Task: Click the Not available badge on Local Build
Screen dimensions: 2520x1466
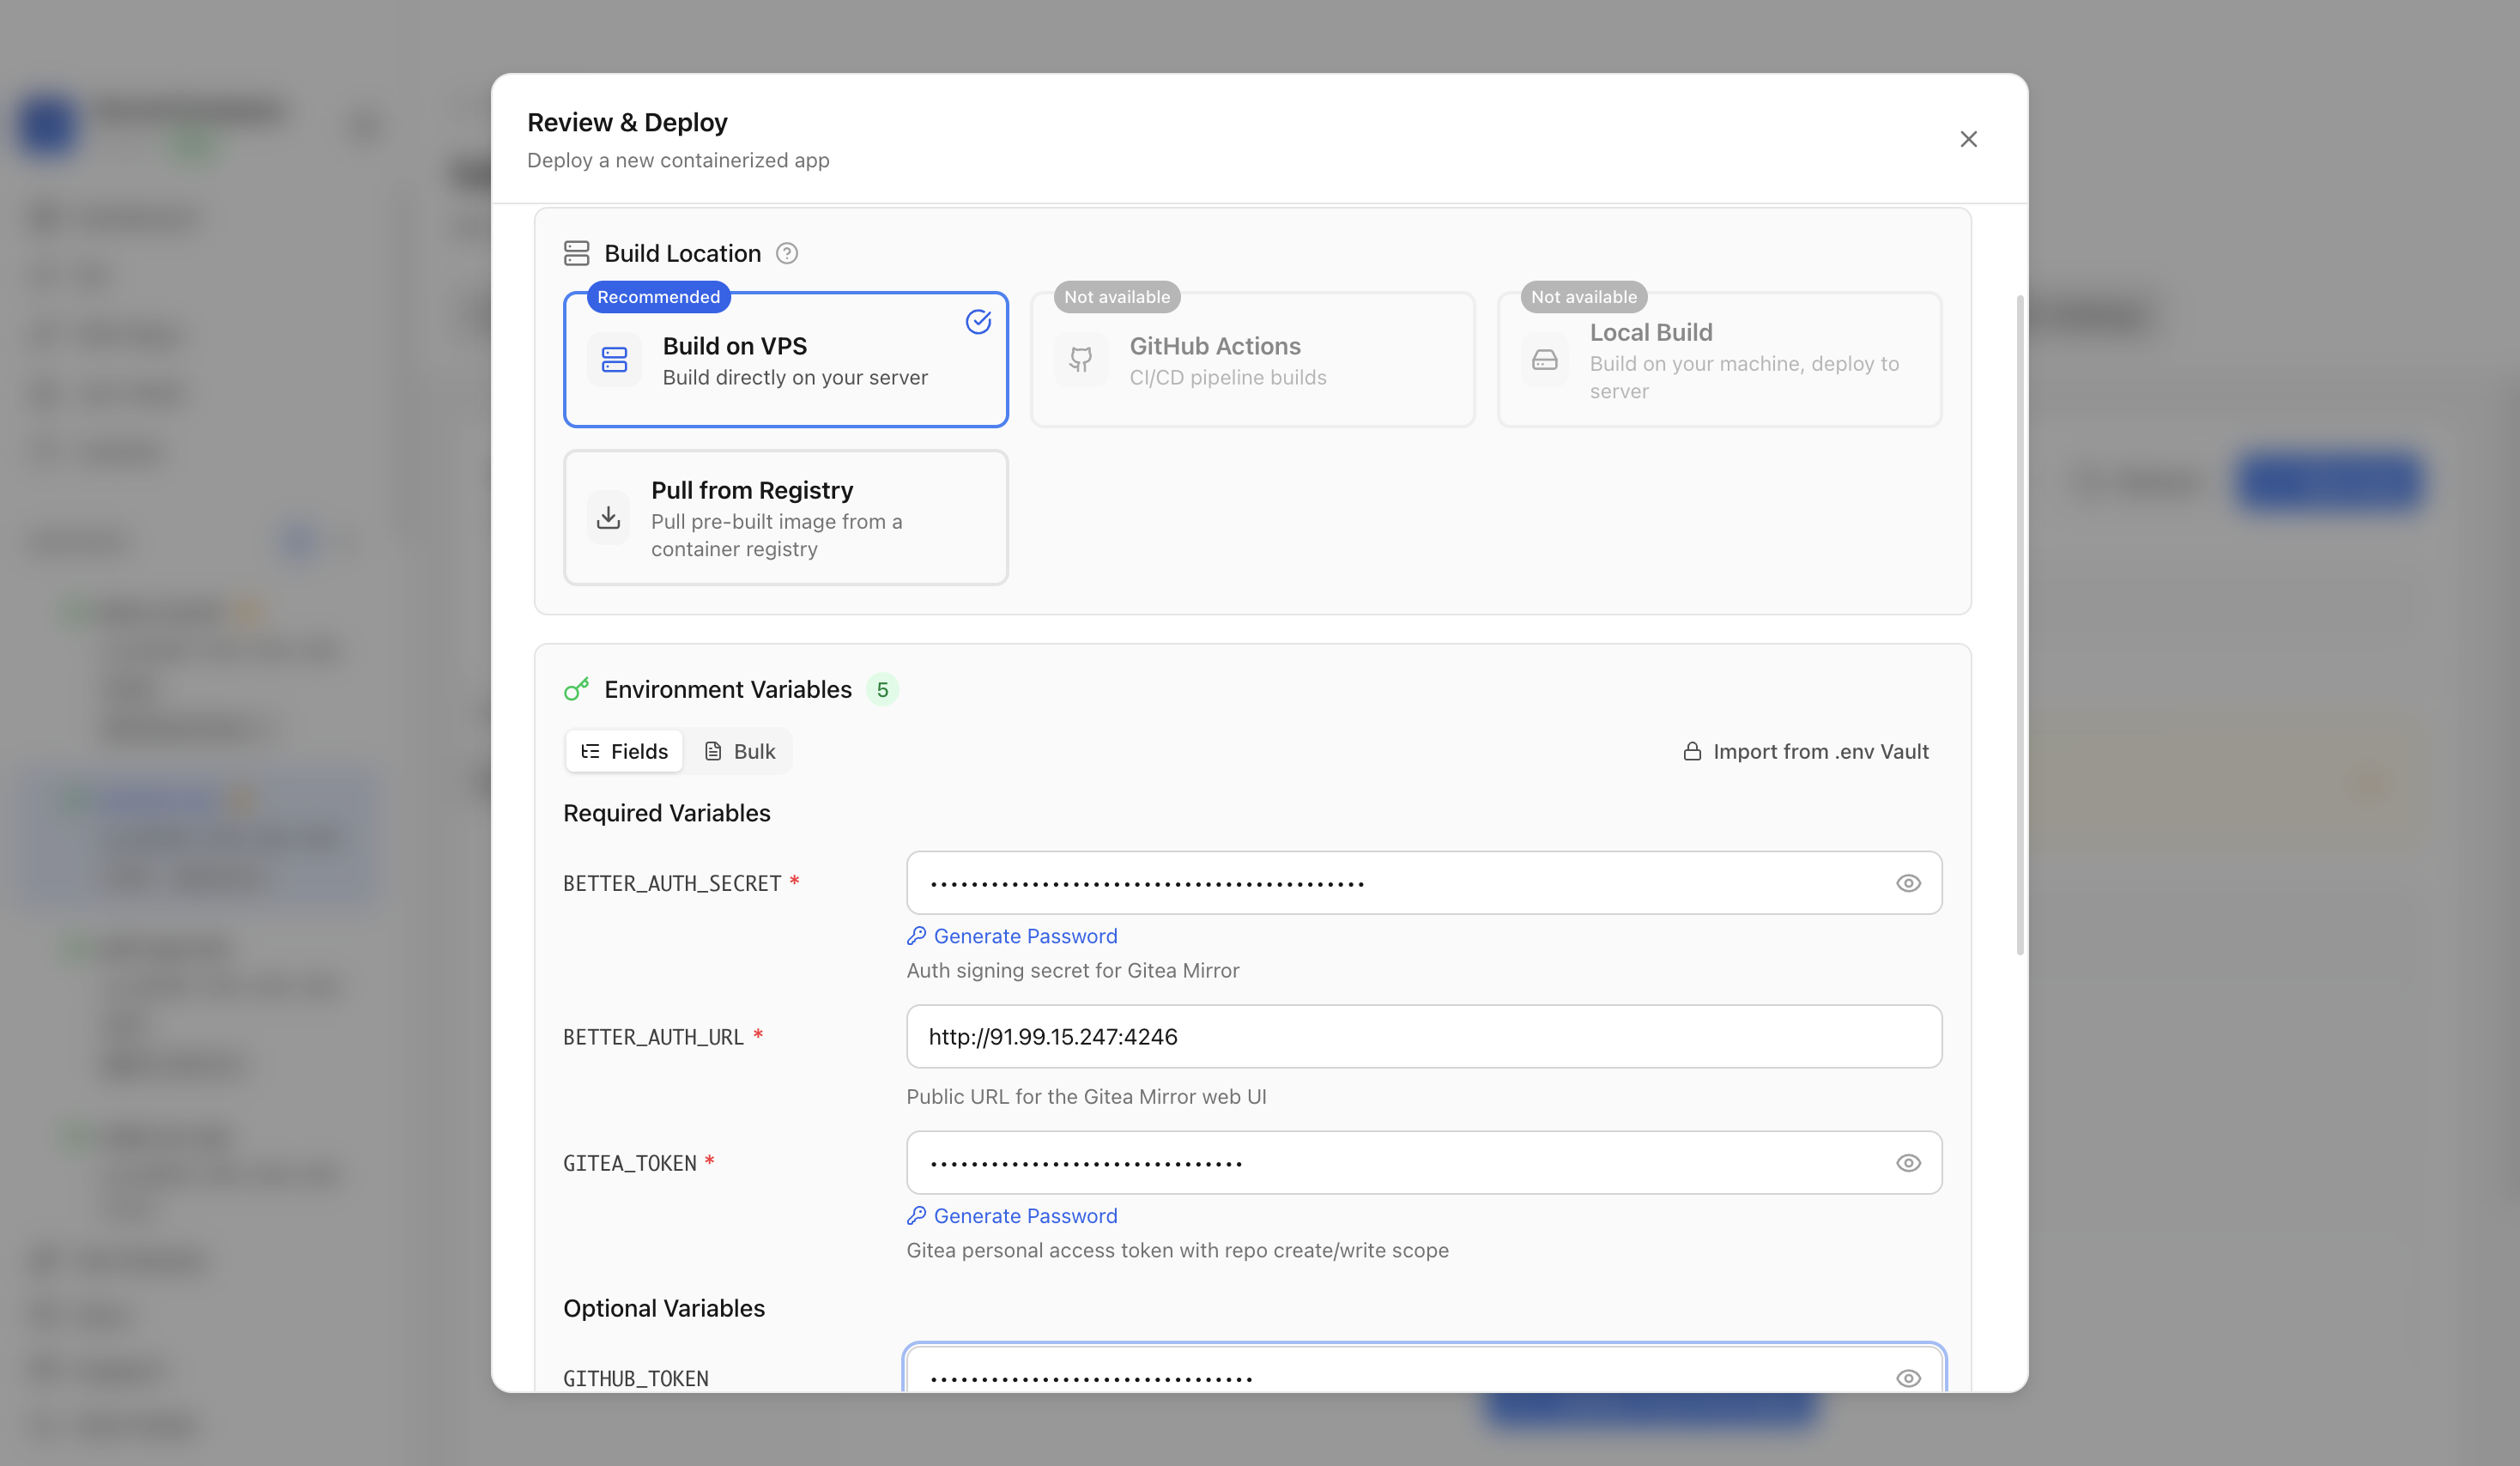Action: (1584, 297)
